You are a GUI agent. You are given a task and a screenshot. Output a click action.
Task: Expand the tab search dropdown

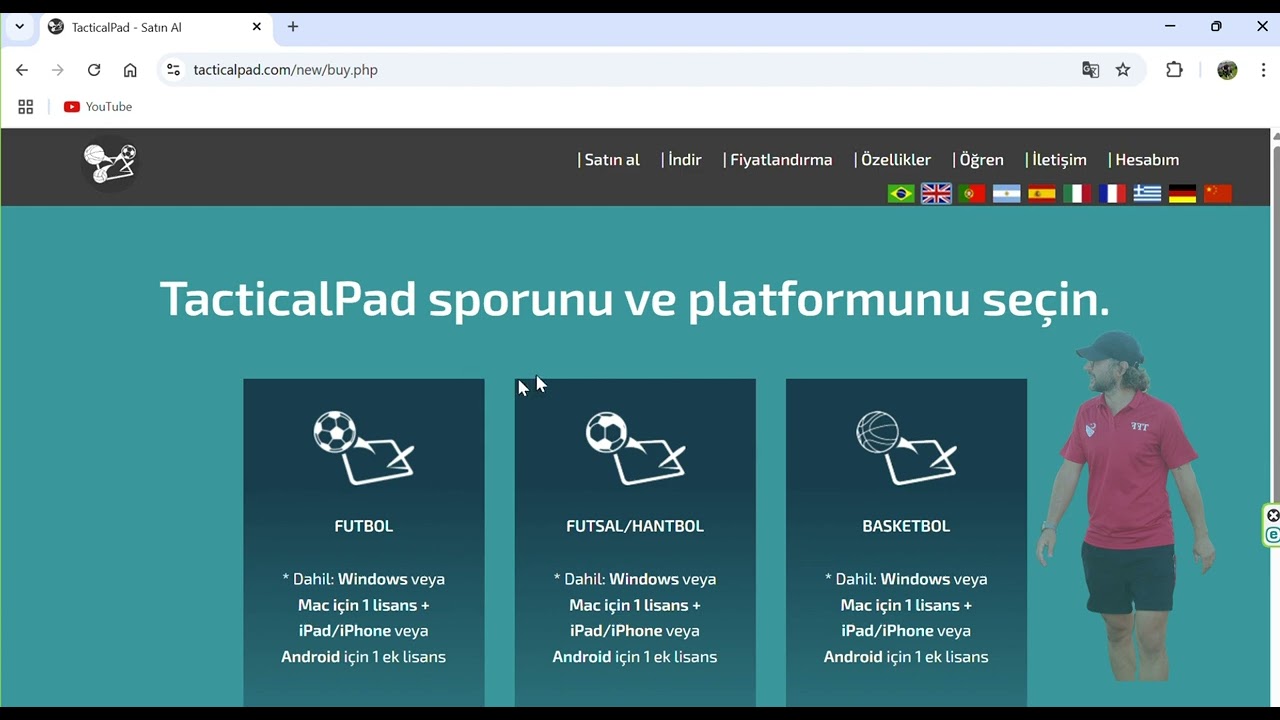point(19,27)
